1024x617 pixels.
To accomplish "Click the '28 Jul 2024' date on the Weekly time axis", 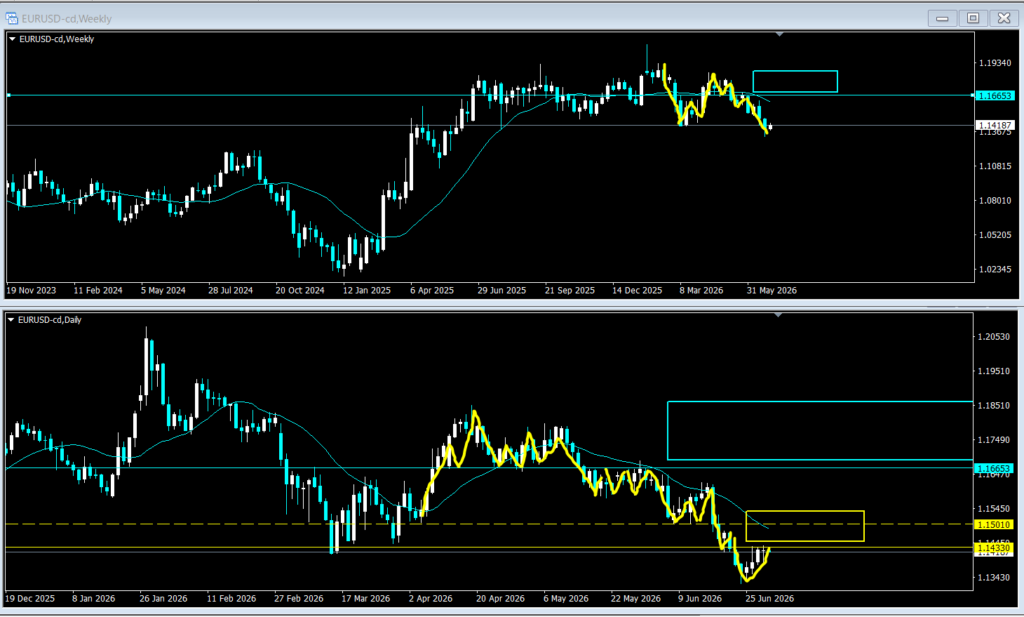I will [x=231, y=291].
